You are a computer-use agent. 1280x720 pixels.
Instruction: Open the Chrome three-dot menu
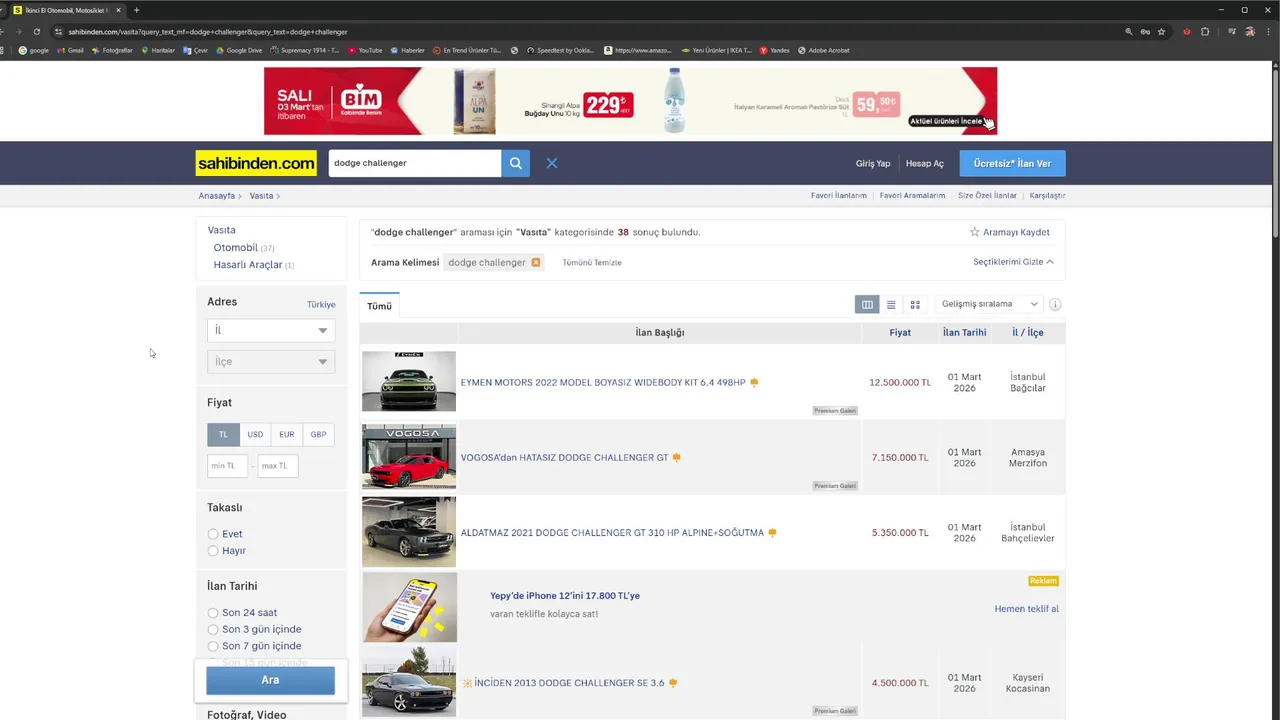pyautogui.click(x=1267, y=31)
